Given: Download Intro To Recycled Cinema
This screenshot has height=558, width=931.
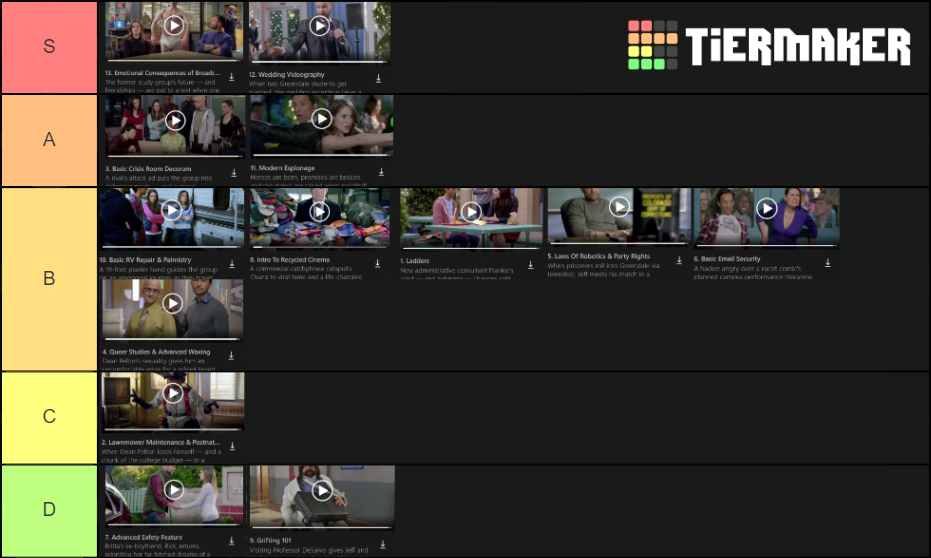Looking at the screenshot, I should pos(378,263).
